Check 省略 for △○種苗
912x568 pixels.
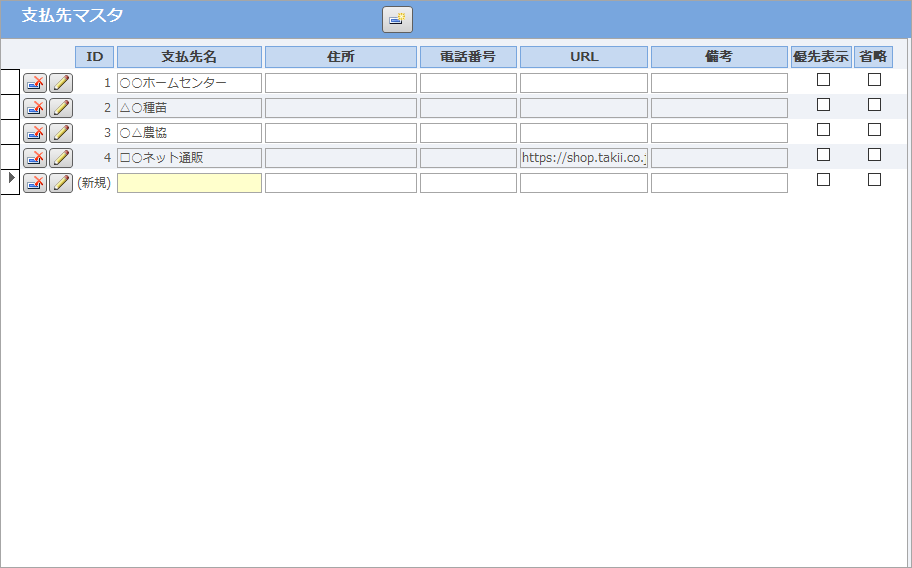coord(874,105)
